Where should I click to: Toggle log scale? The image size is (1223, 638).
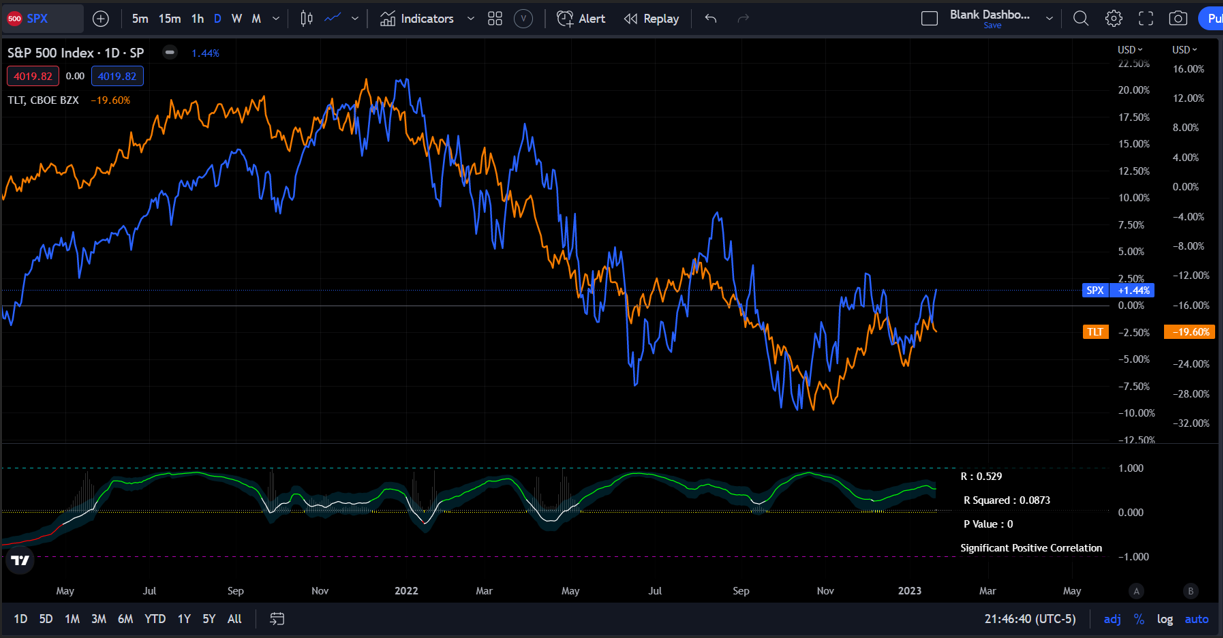pyautogui.click(x=1165, y=619)
